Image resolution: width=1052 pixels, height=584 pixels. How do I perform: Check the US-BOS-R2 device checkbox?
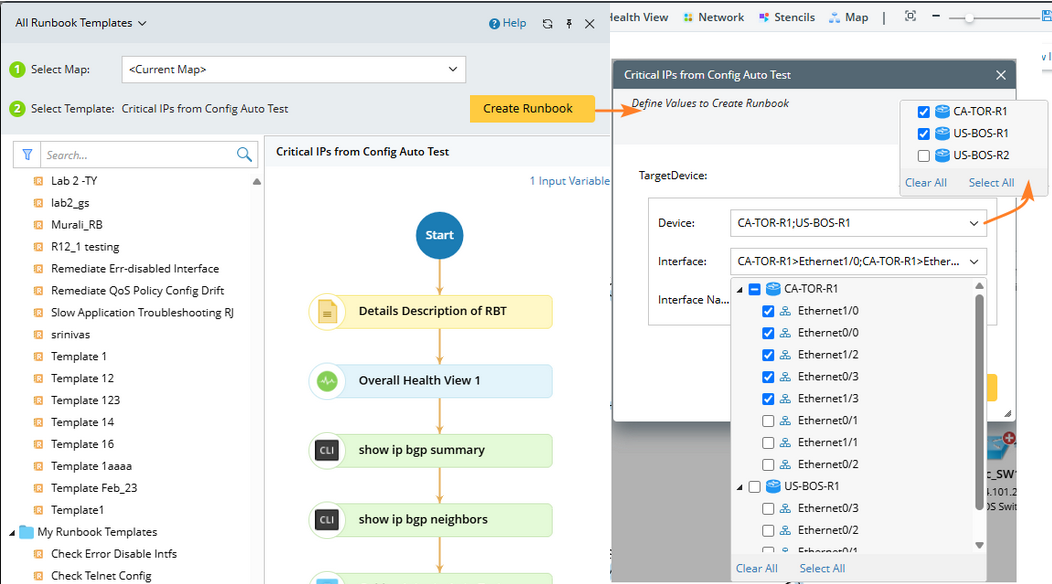tap(924, 155)
